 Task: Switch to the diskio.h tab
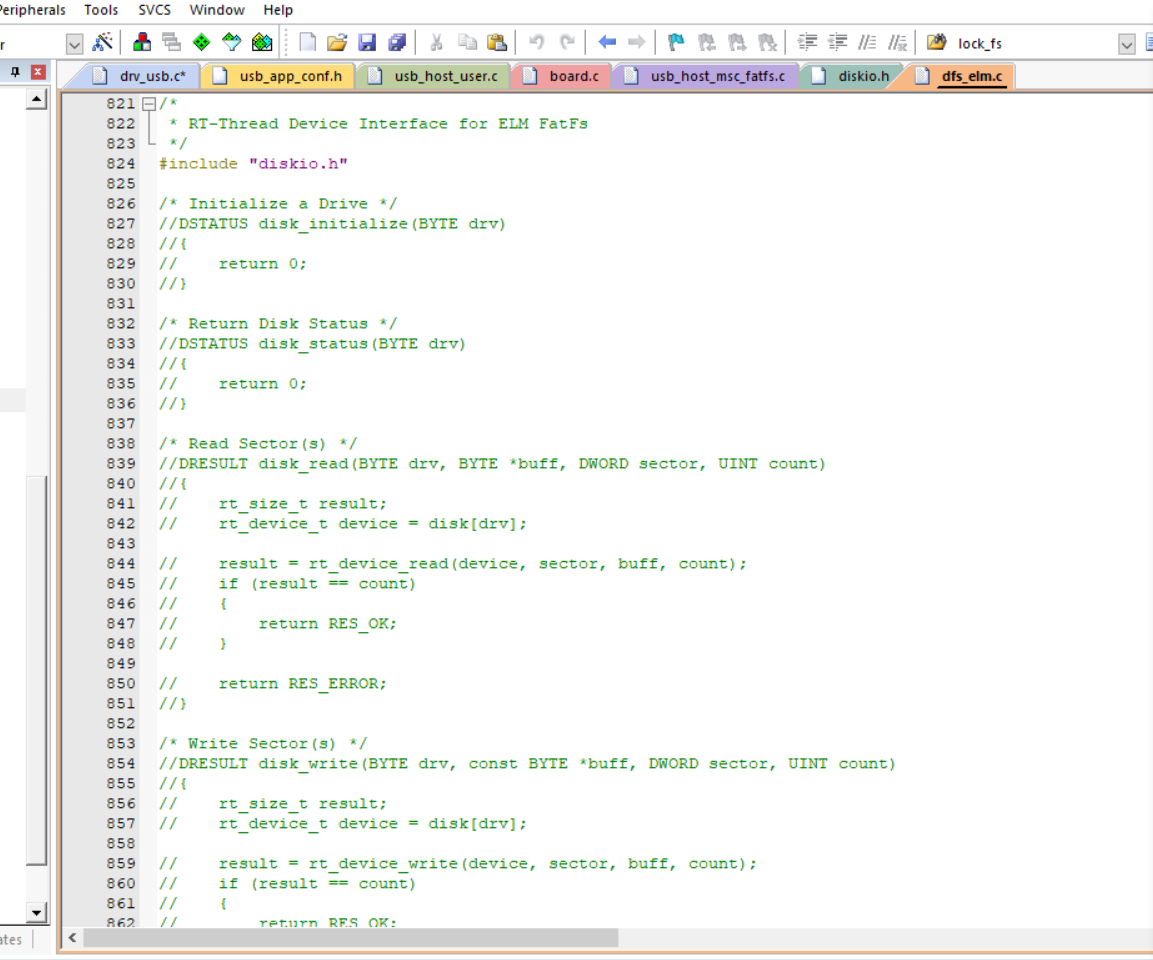pos(852,76)
